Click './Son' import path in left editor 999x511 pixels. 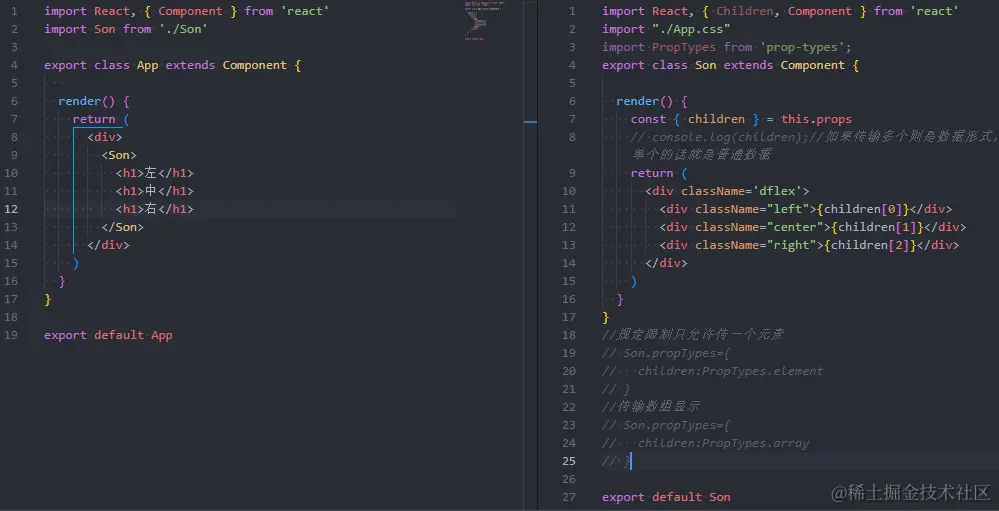click(x=183, y=29)
